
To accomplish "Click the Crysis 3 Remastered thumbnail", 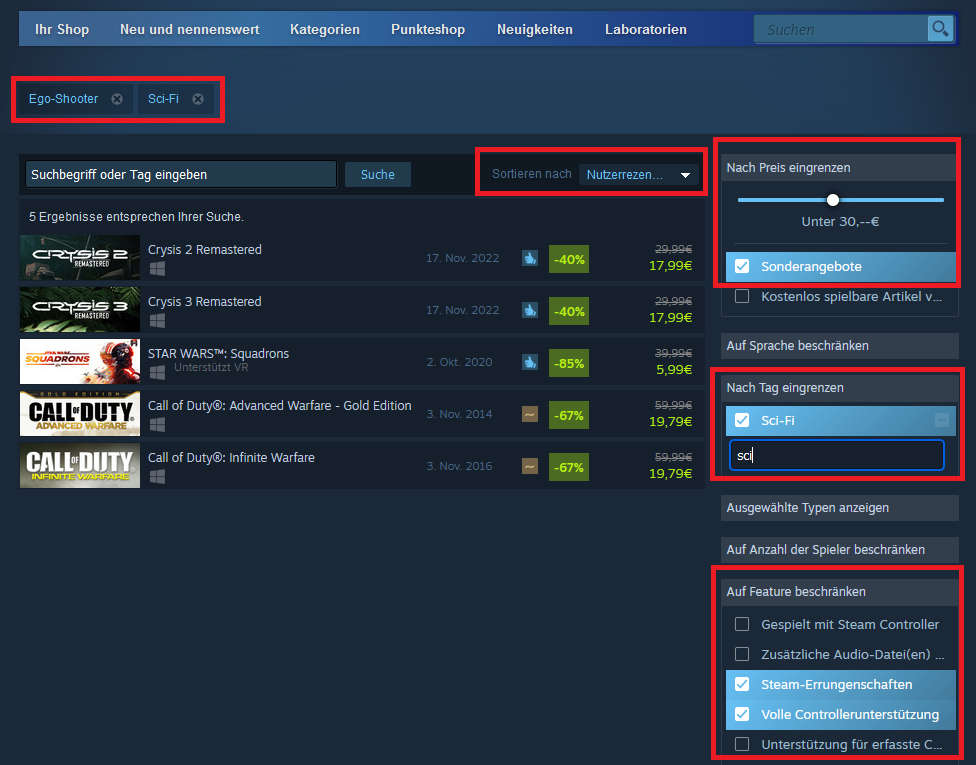I will (x=80, y=309).
